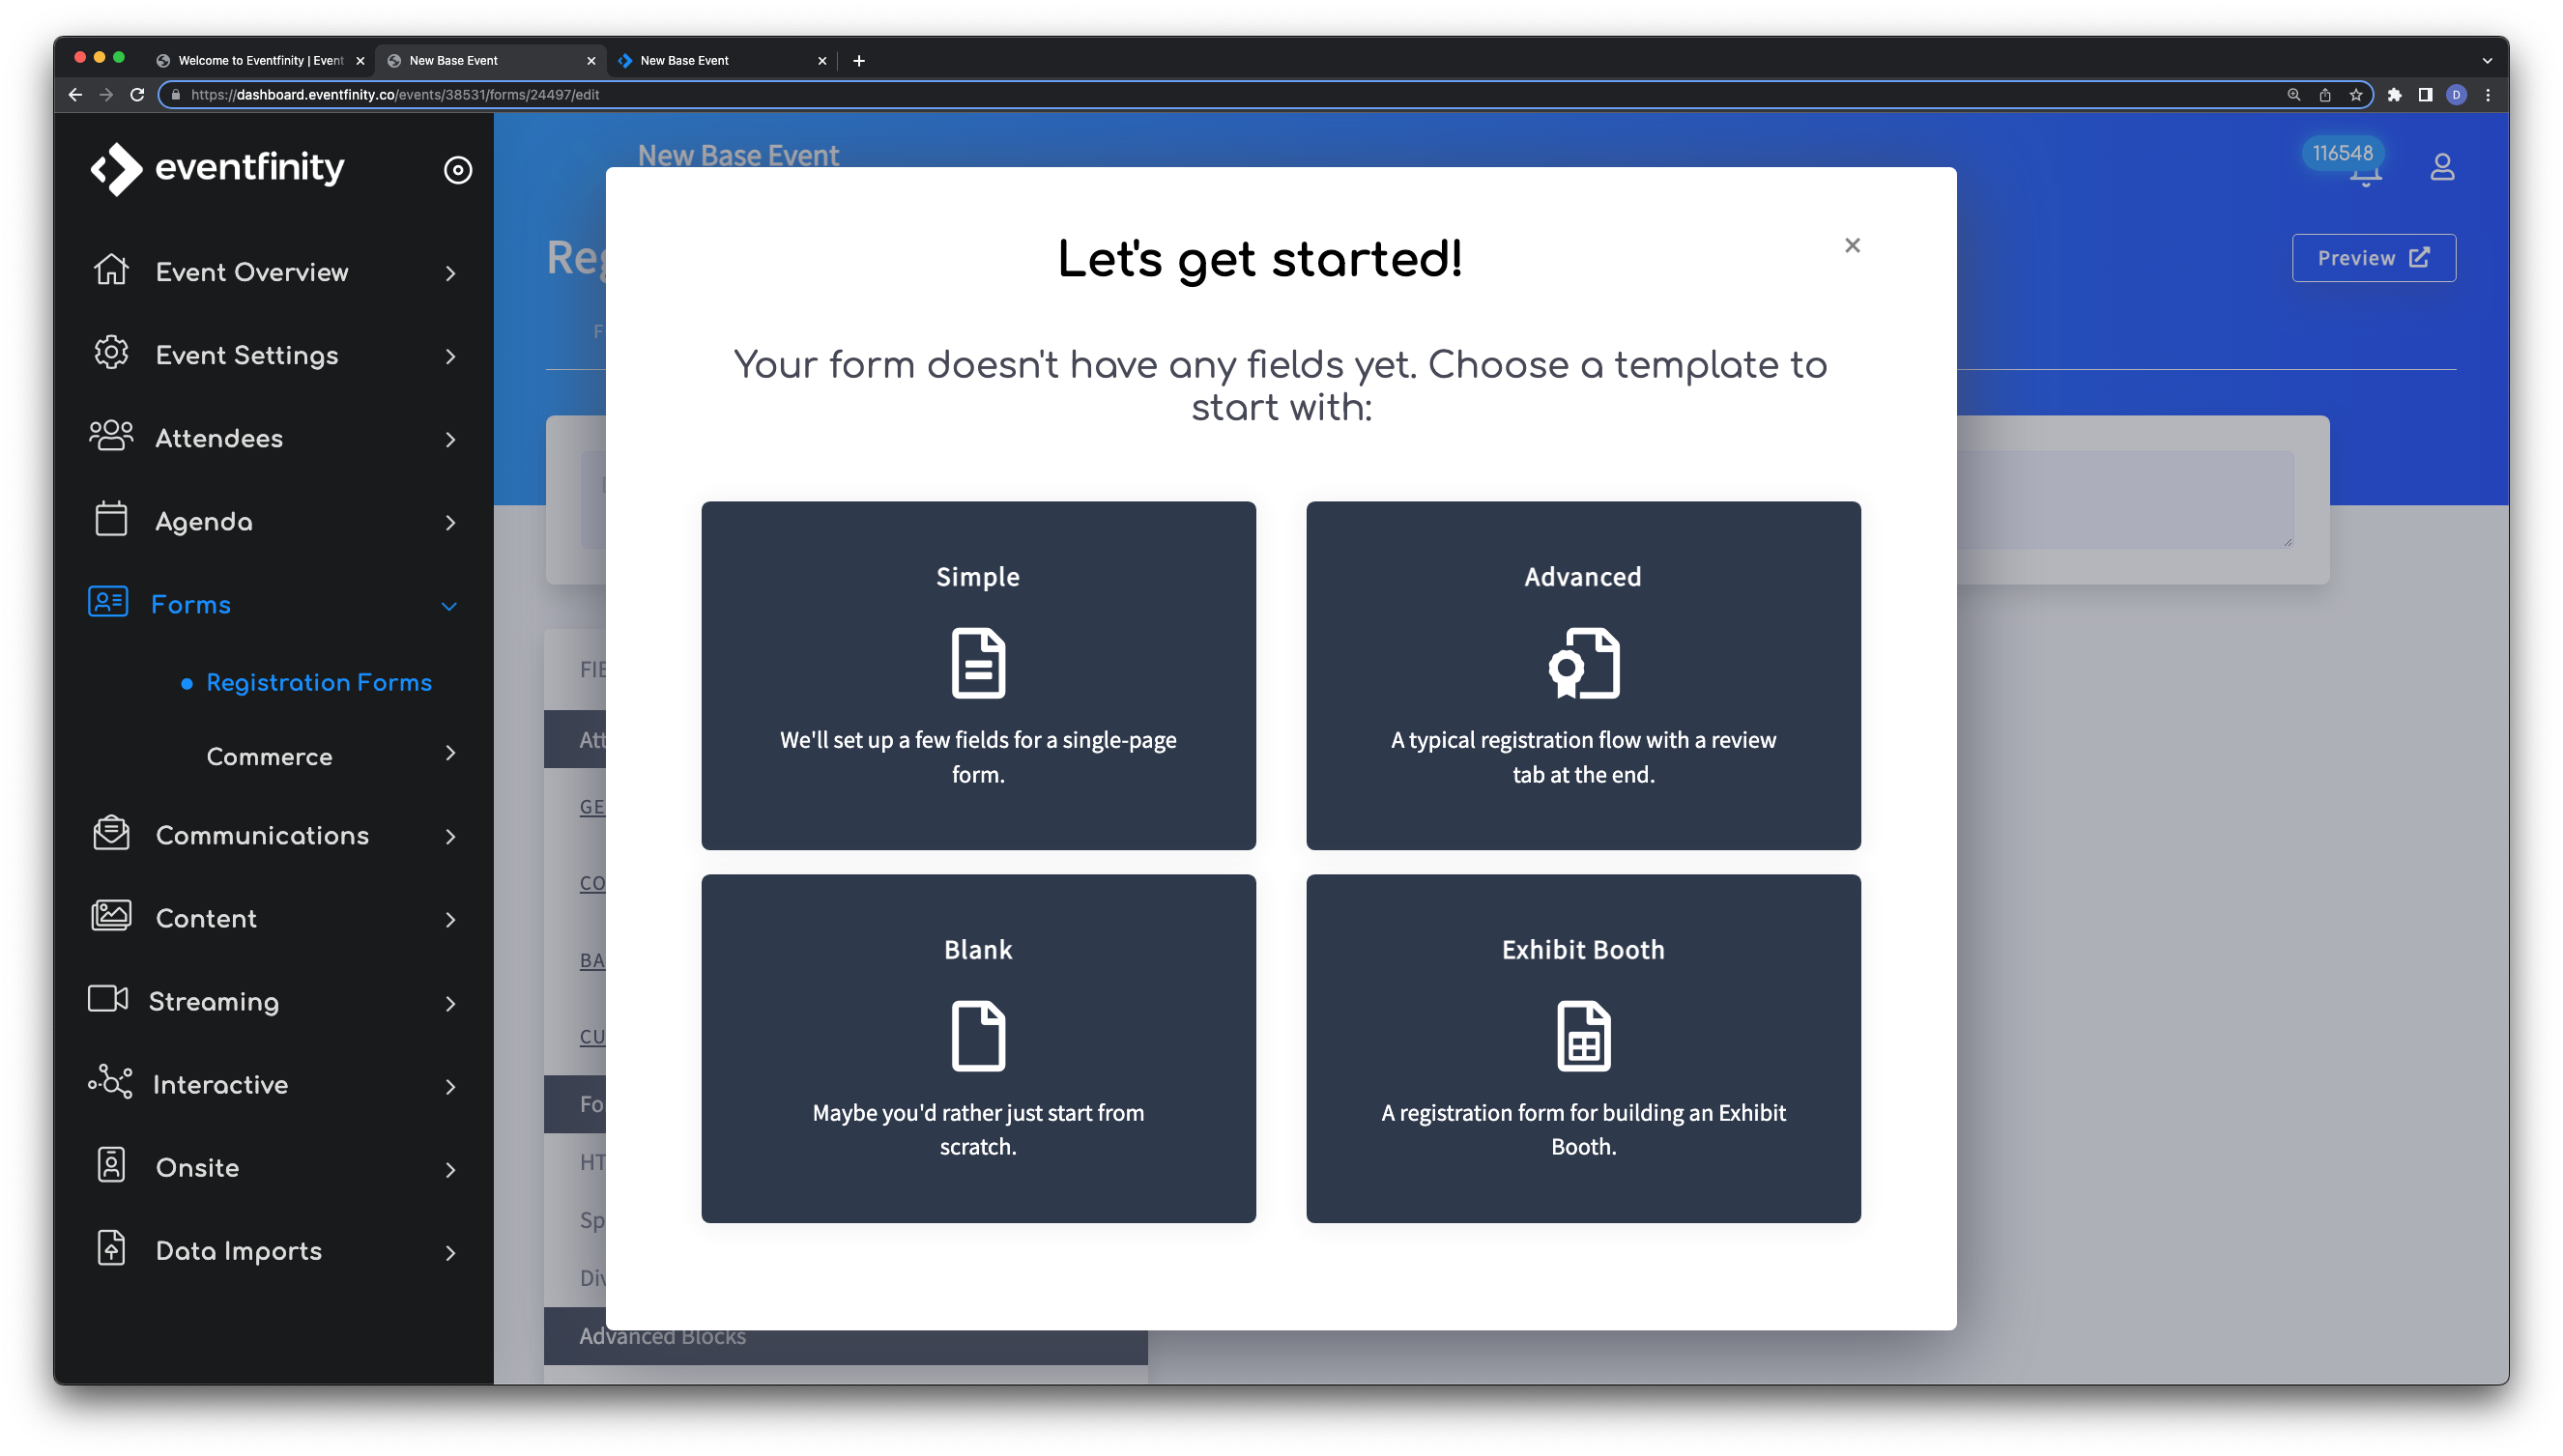Expand the Communications section chevron
The height and width of the screenshot is (1456, 2563).
tap(450, 837)
